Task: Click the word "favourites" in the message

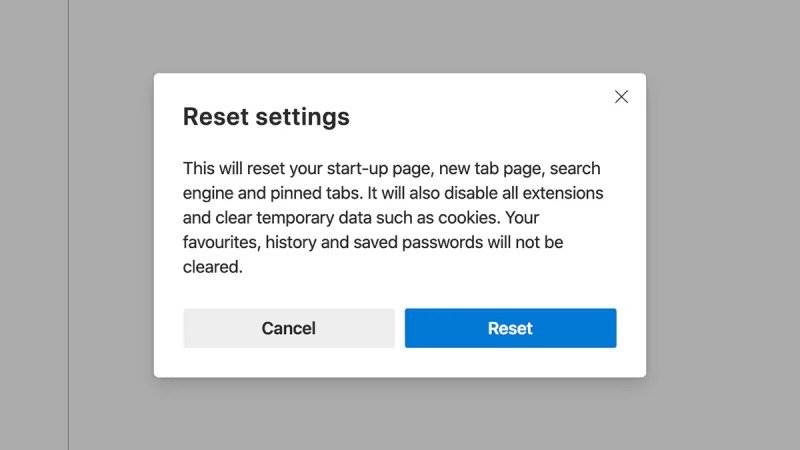Action: click(220, 242)
